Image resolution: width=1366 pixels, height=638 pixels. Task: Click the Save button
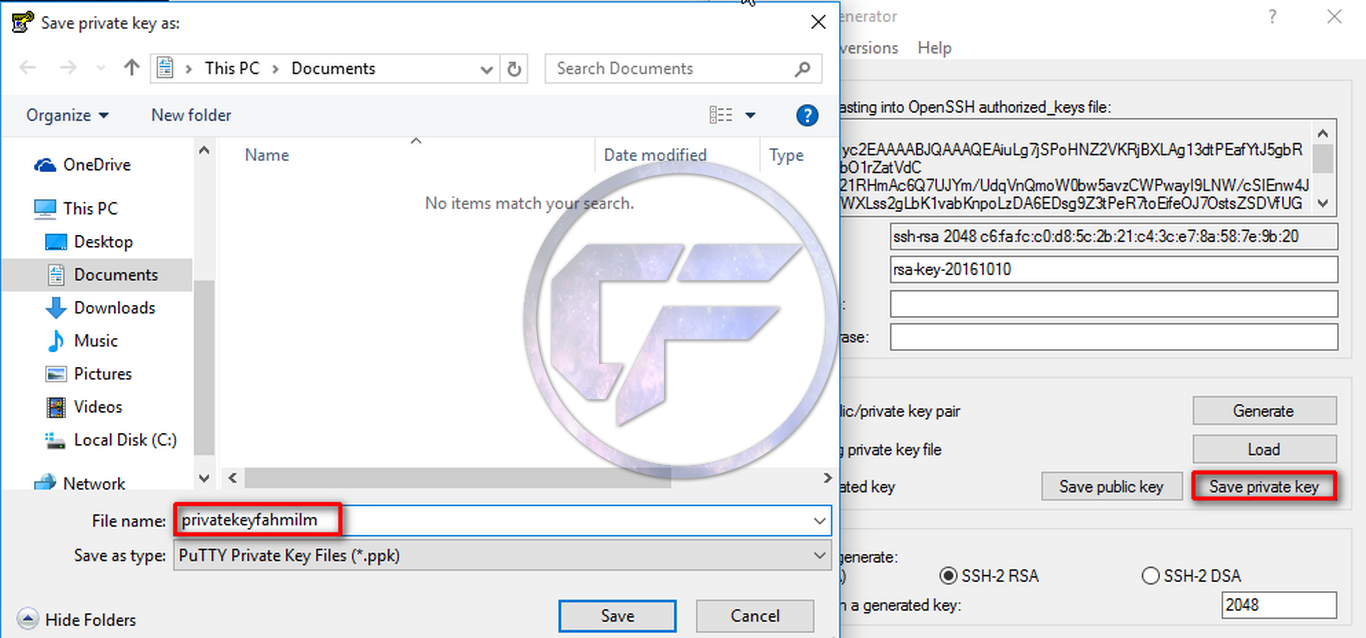(617, 616)
